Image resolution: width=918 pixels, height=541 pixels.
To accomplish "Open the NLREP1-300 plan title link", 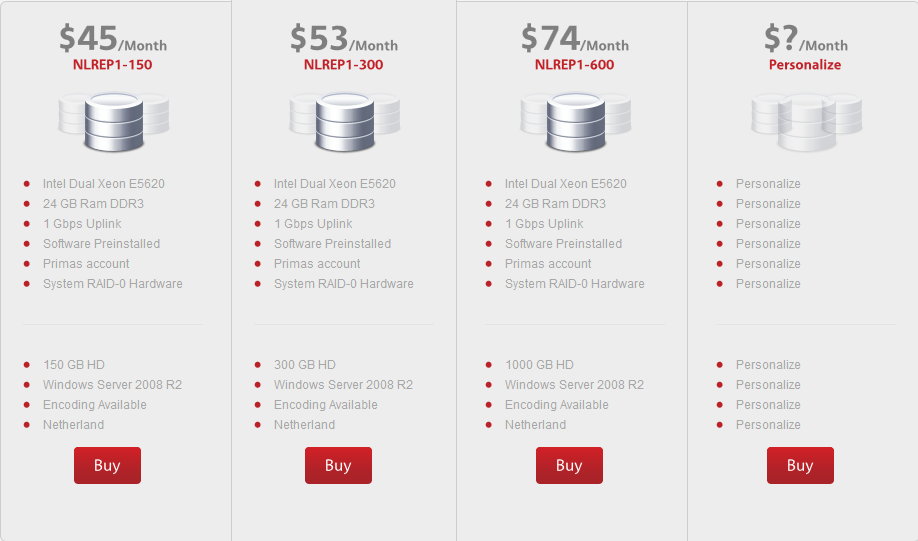I will [343, 65].
